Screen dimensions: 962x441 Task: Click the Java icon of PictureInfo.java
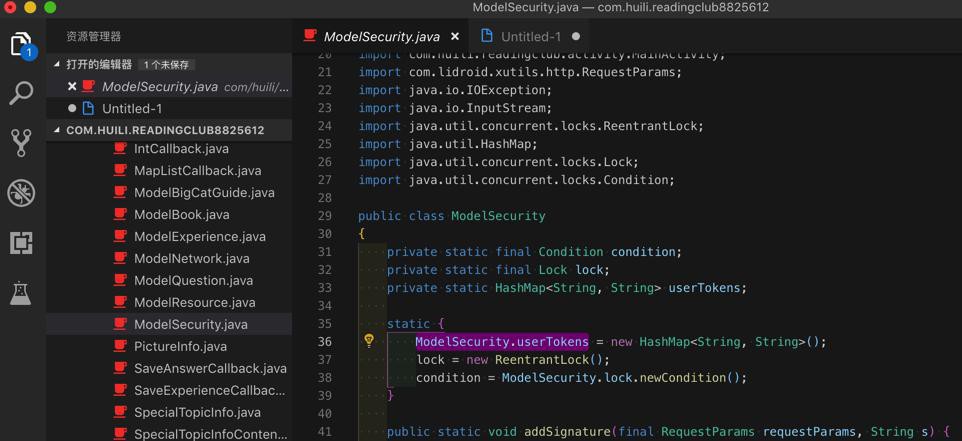point(120,347)
